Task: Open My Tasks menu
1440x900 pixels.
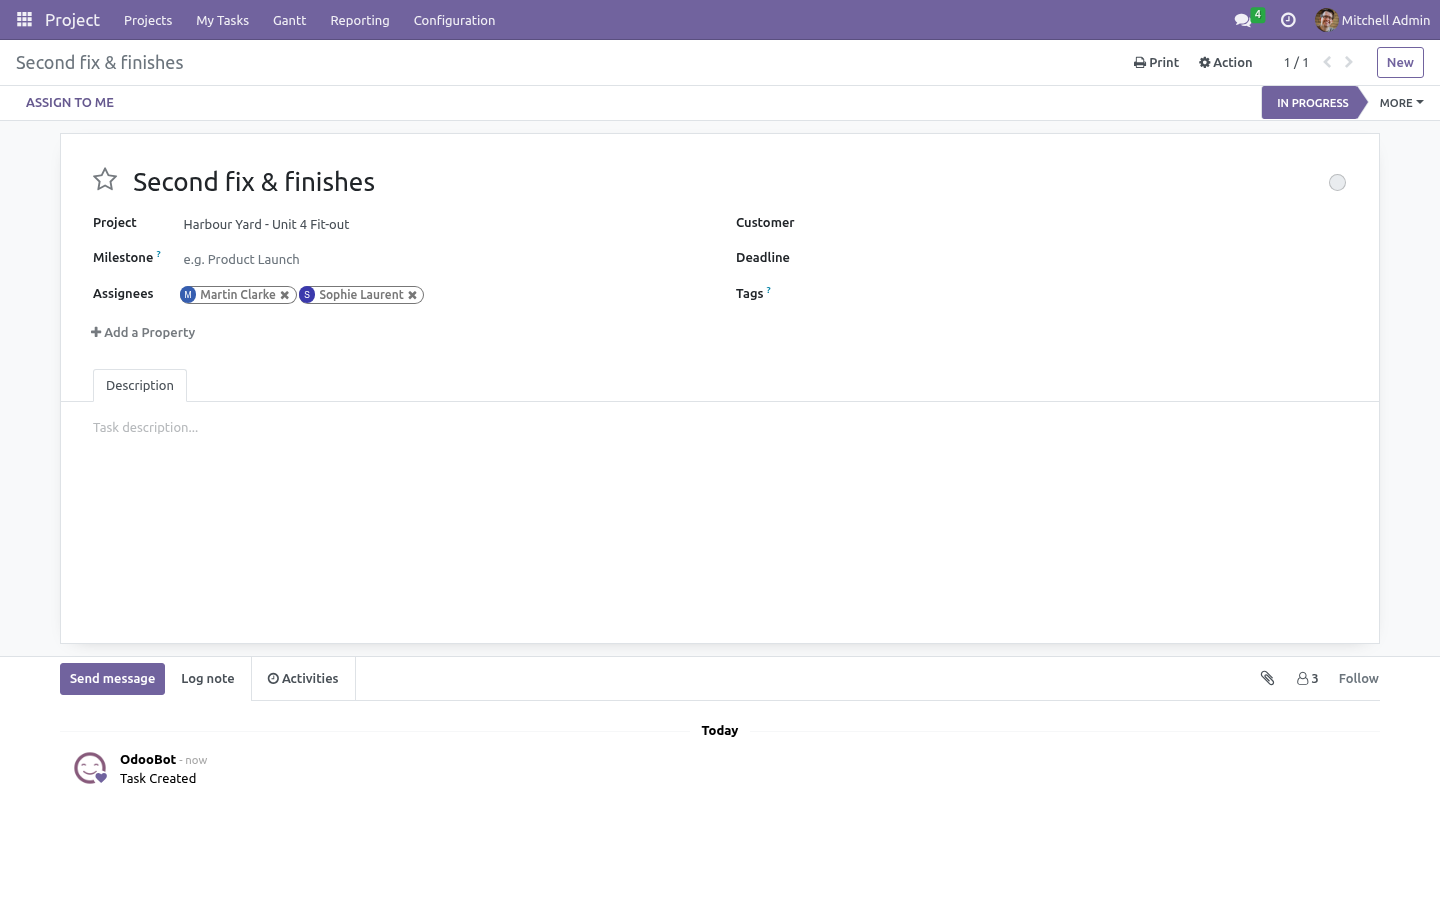Action: [x=222, y=20]
